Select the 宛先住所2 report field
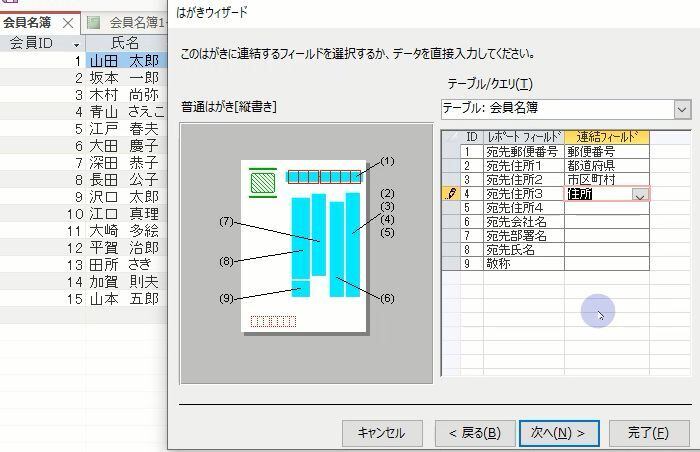This screenshot has height=452, width=700. tap(524, 180)
